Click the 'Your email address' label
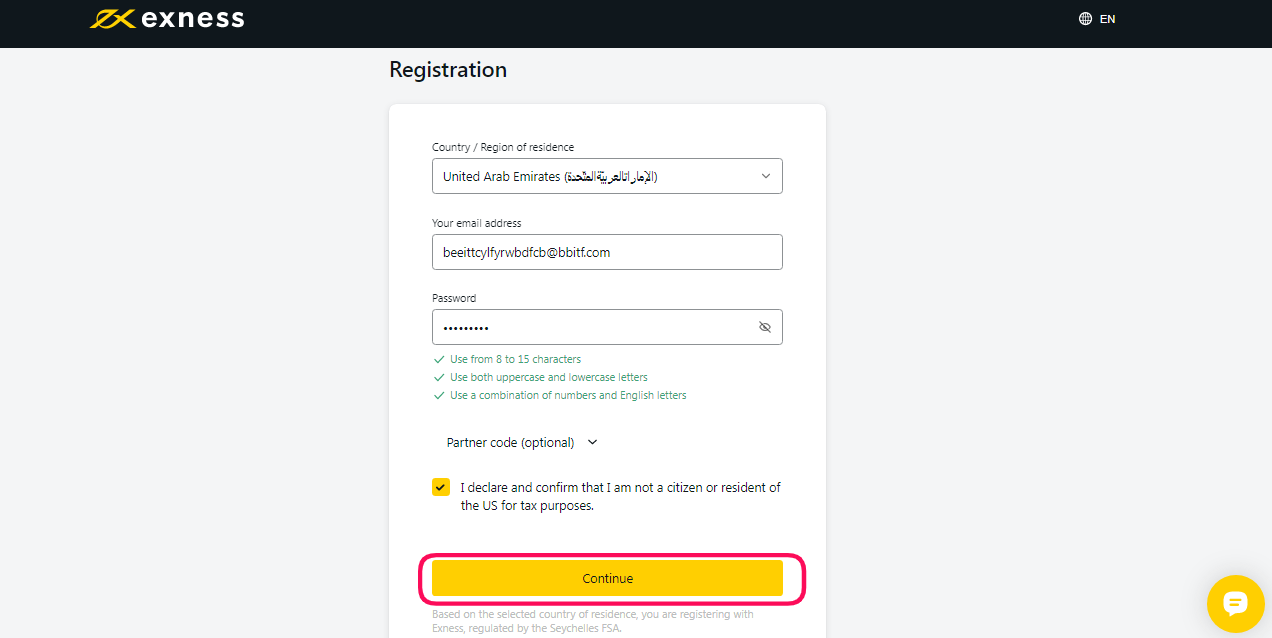The image size is (1272, 638). click(477, 223)
